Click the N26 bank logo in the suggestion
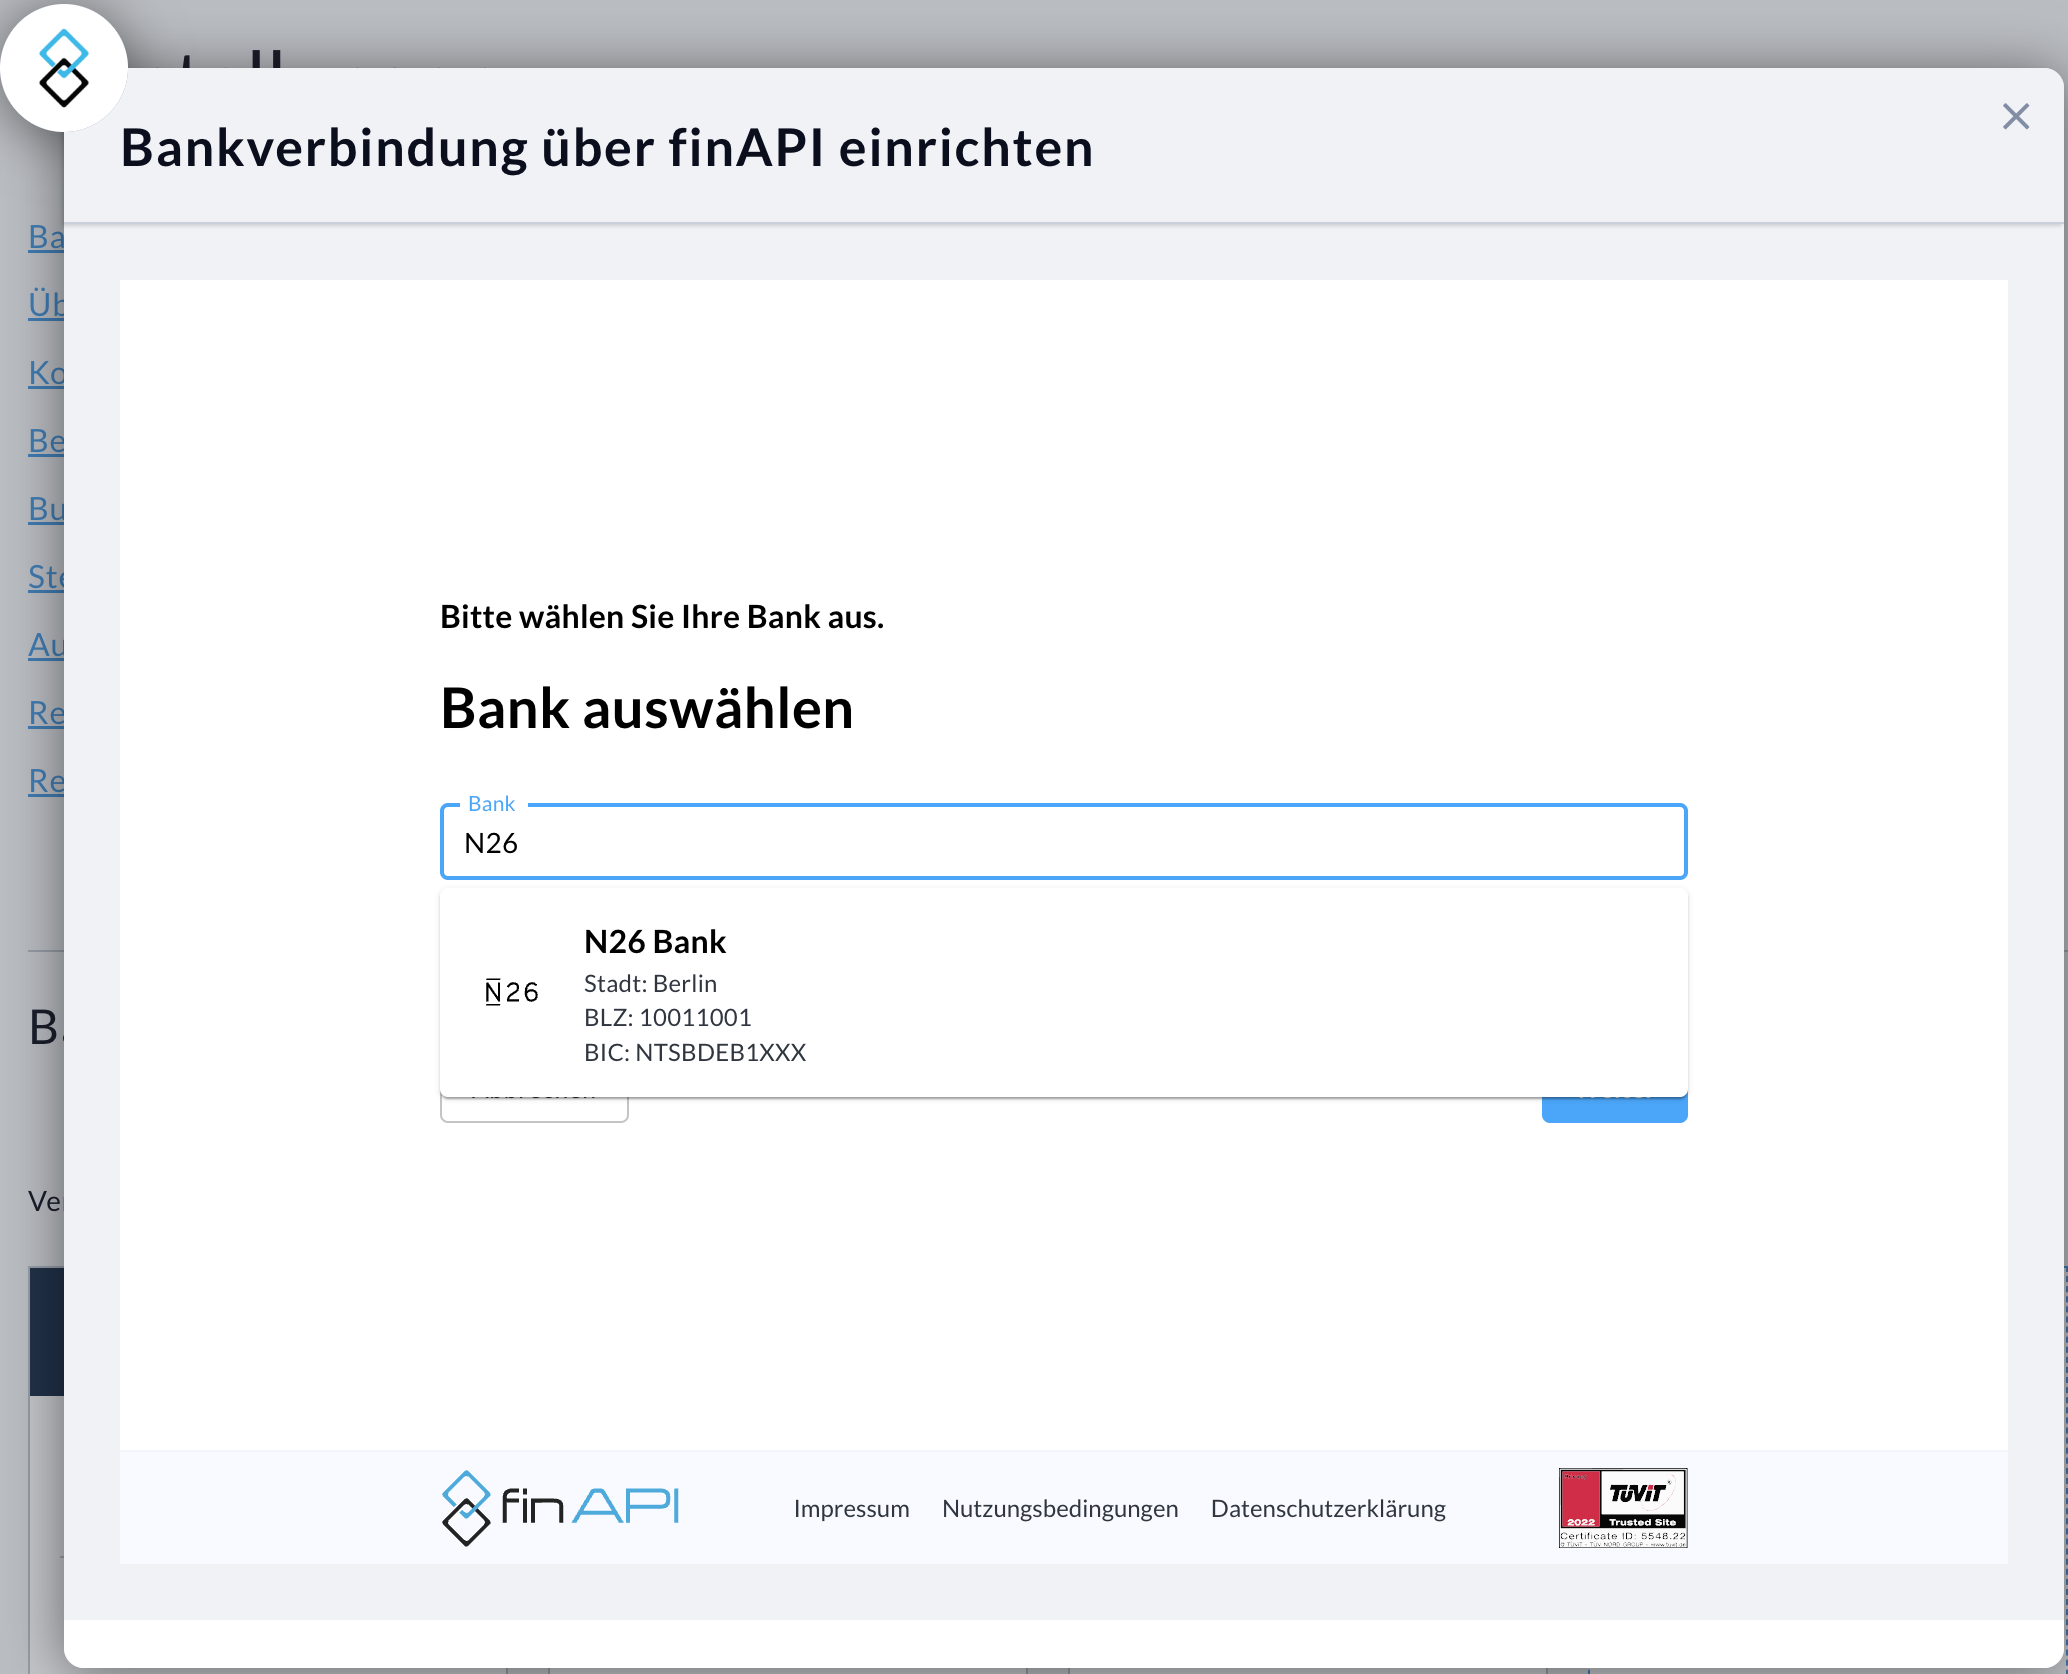Screen dimensions: 2068x1674 pyautogui.click(x=512, y=991)
